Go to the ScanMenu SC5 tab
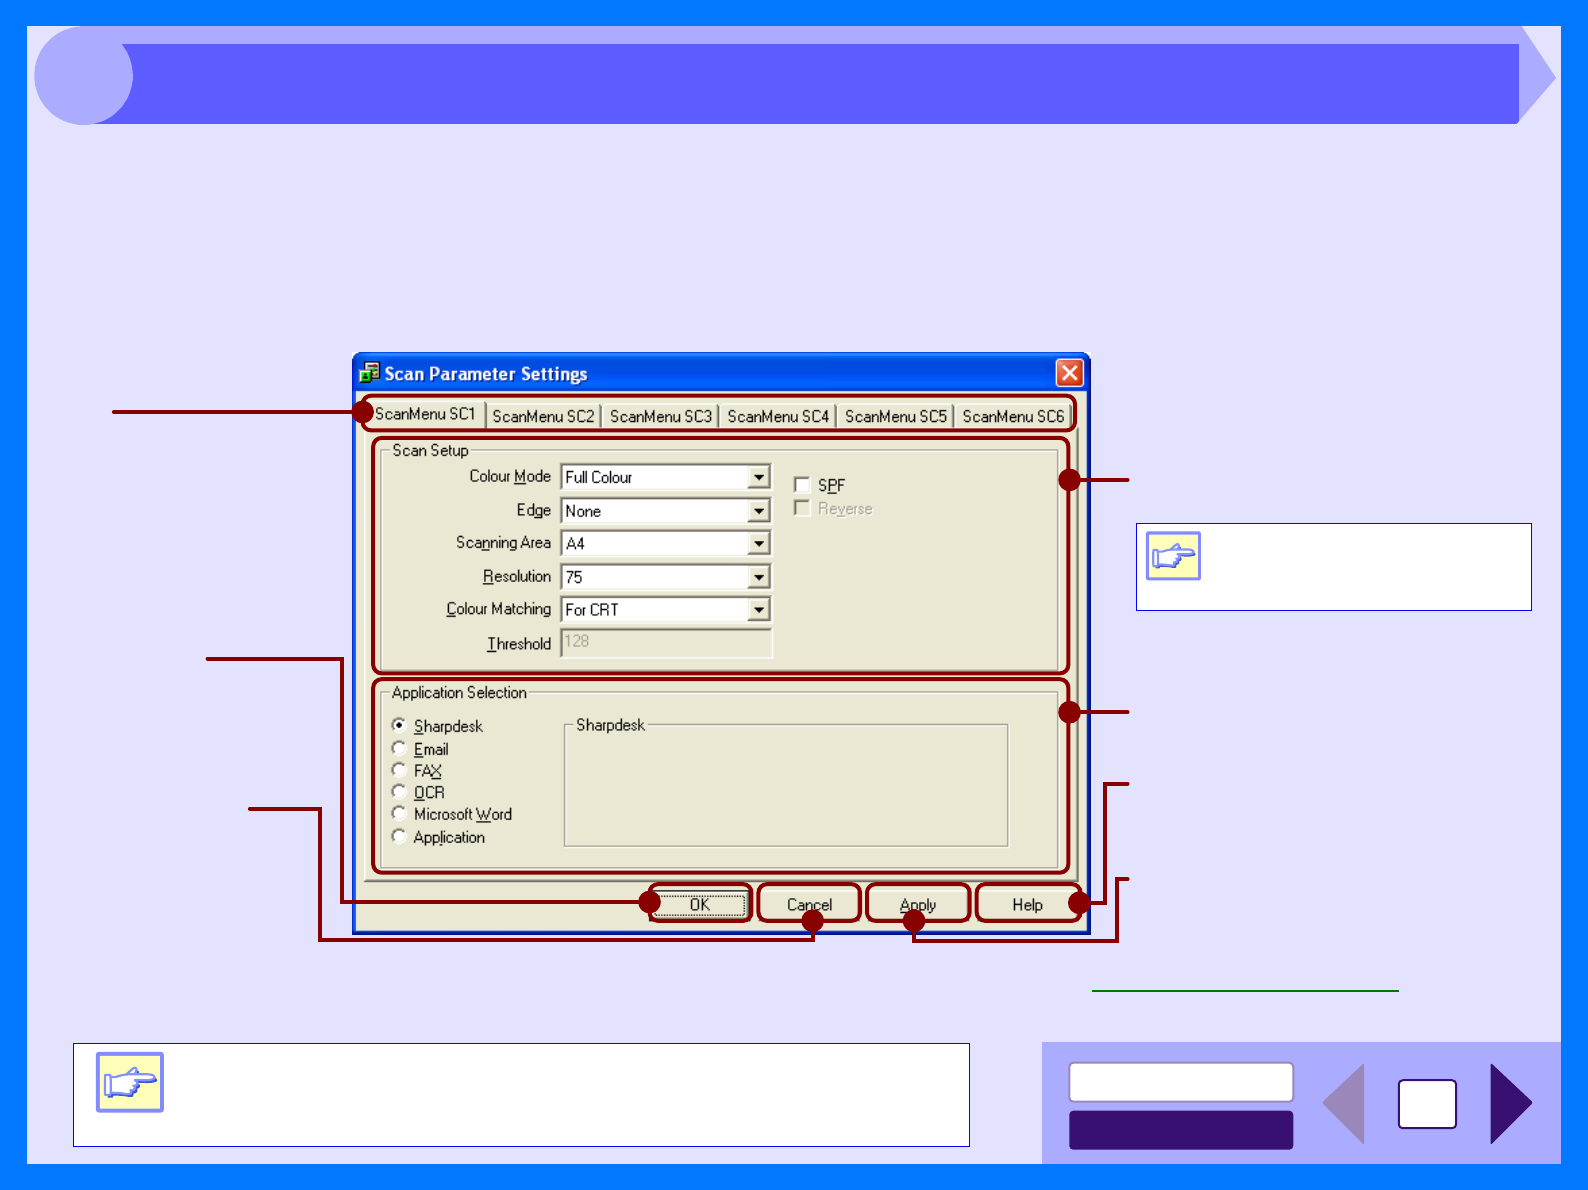Viewport: 1588px width, 1190px height. pos(896,416)
